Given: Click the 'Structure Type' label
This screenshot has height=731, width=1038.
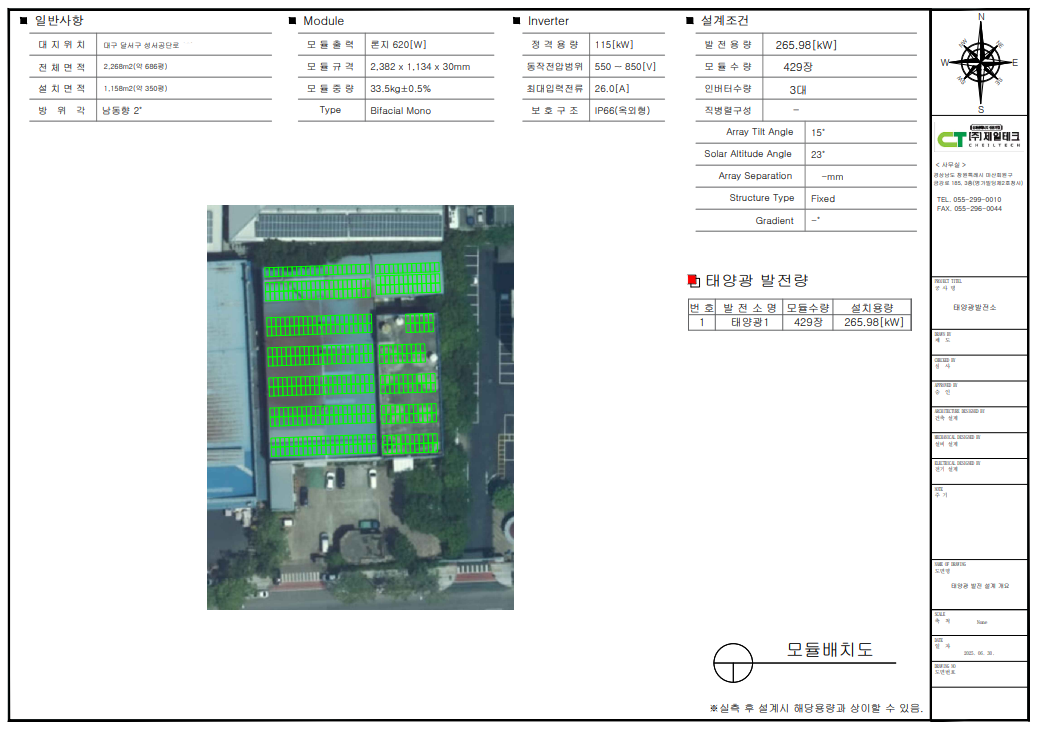Looking at the screenshot, I should coord(761,197).
